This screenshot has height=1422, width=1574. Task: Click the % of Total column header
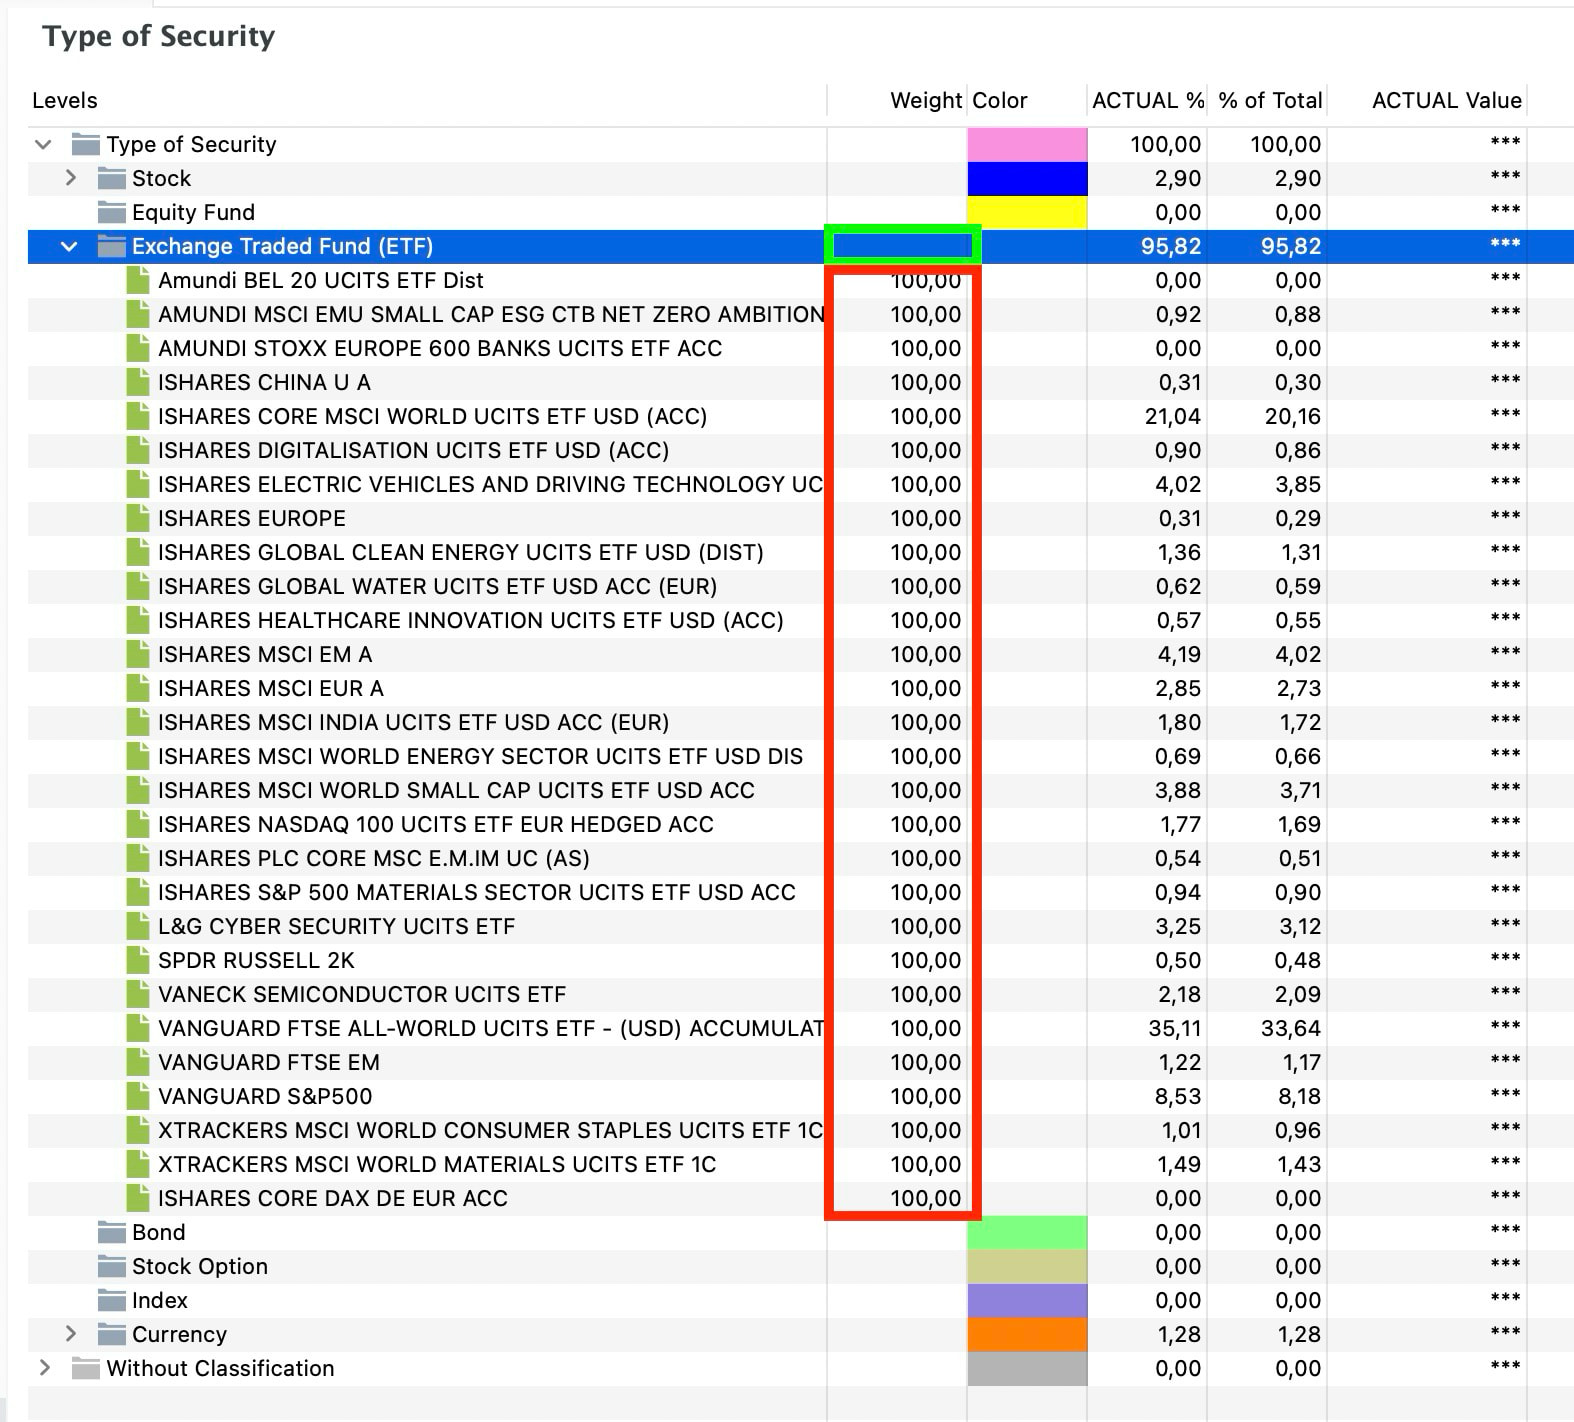(x=1270, y=100)
